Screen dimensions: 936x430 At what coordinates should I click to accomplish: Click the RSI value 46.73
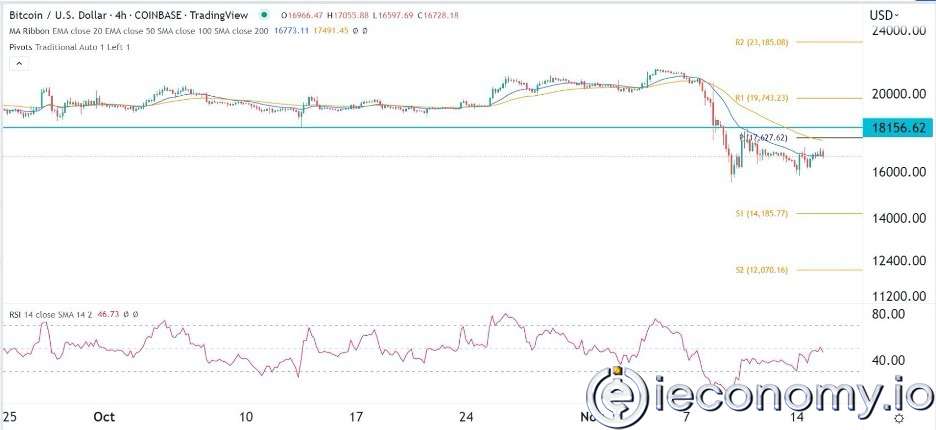click(110, 314)
